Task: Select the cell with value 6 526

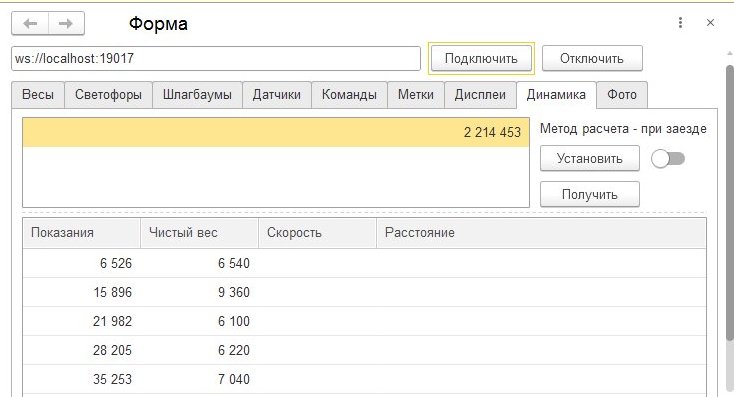Action: 81,263
